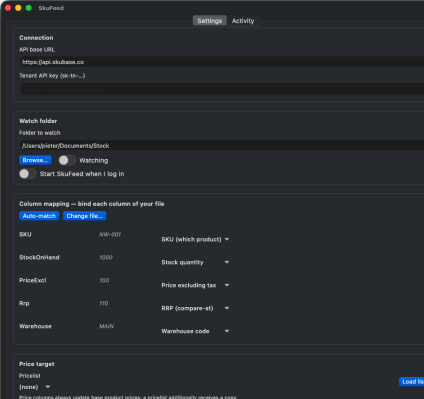Click the Load list button

(x=412, y=382)
